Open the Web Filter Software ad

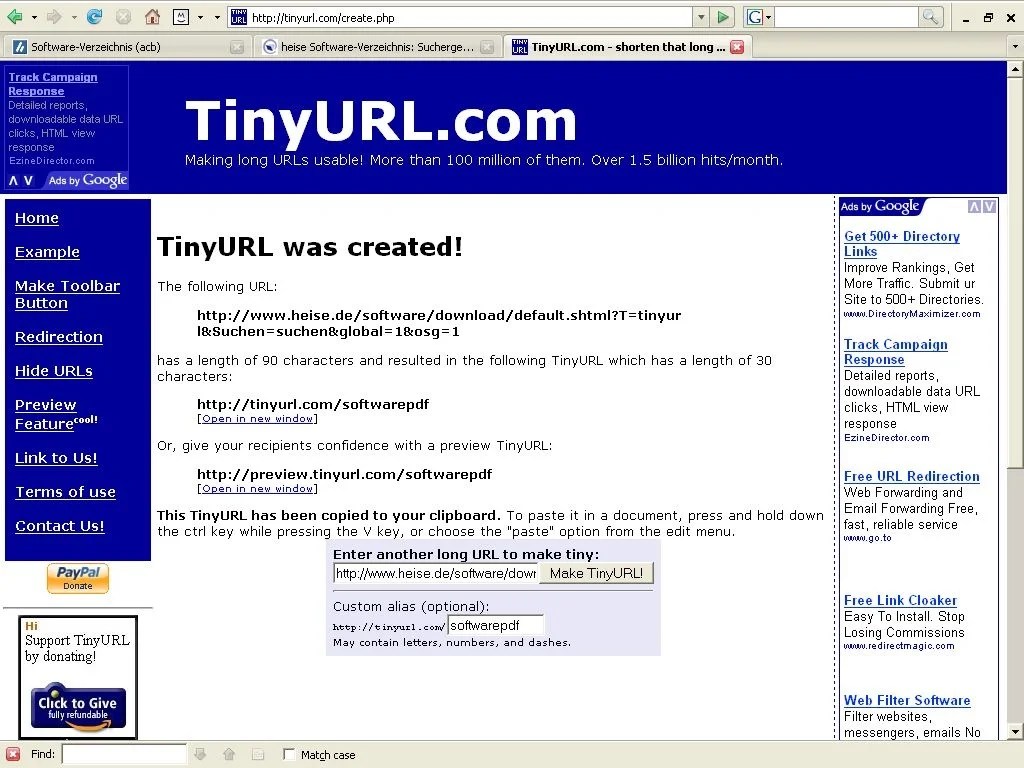[x=906, y=700]
